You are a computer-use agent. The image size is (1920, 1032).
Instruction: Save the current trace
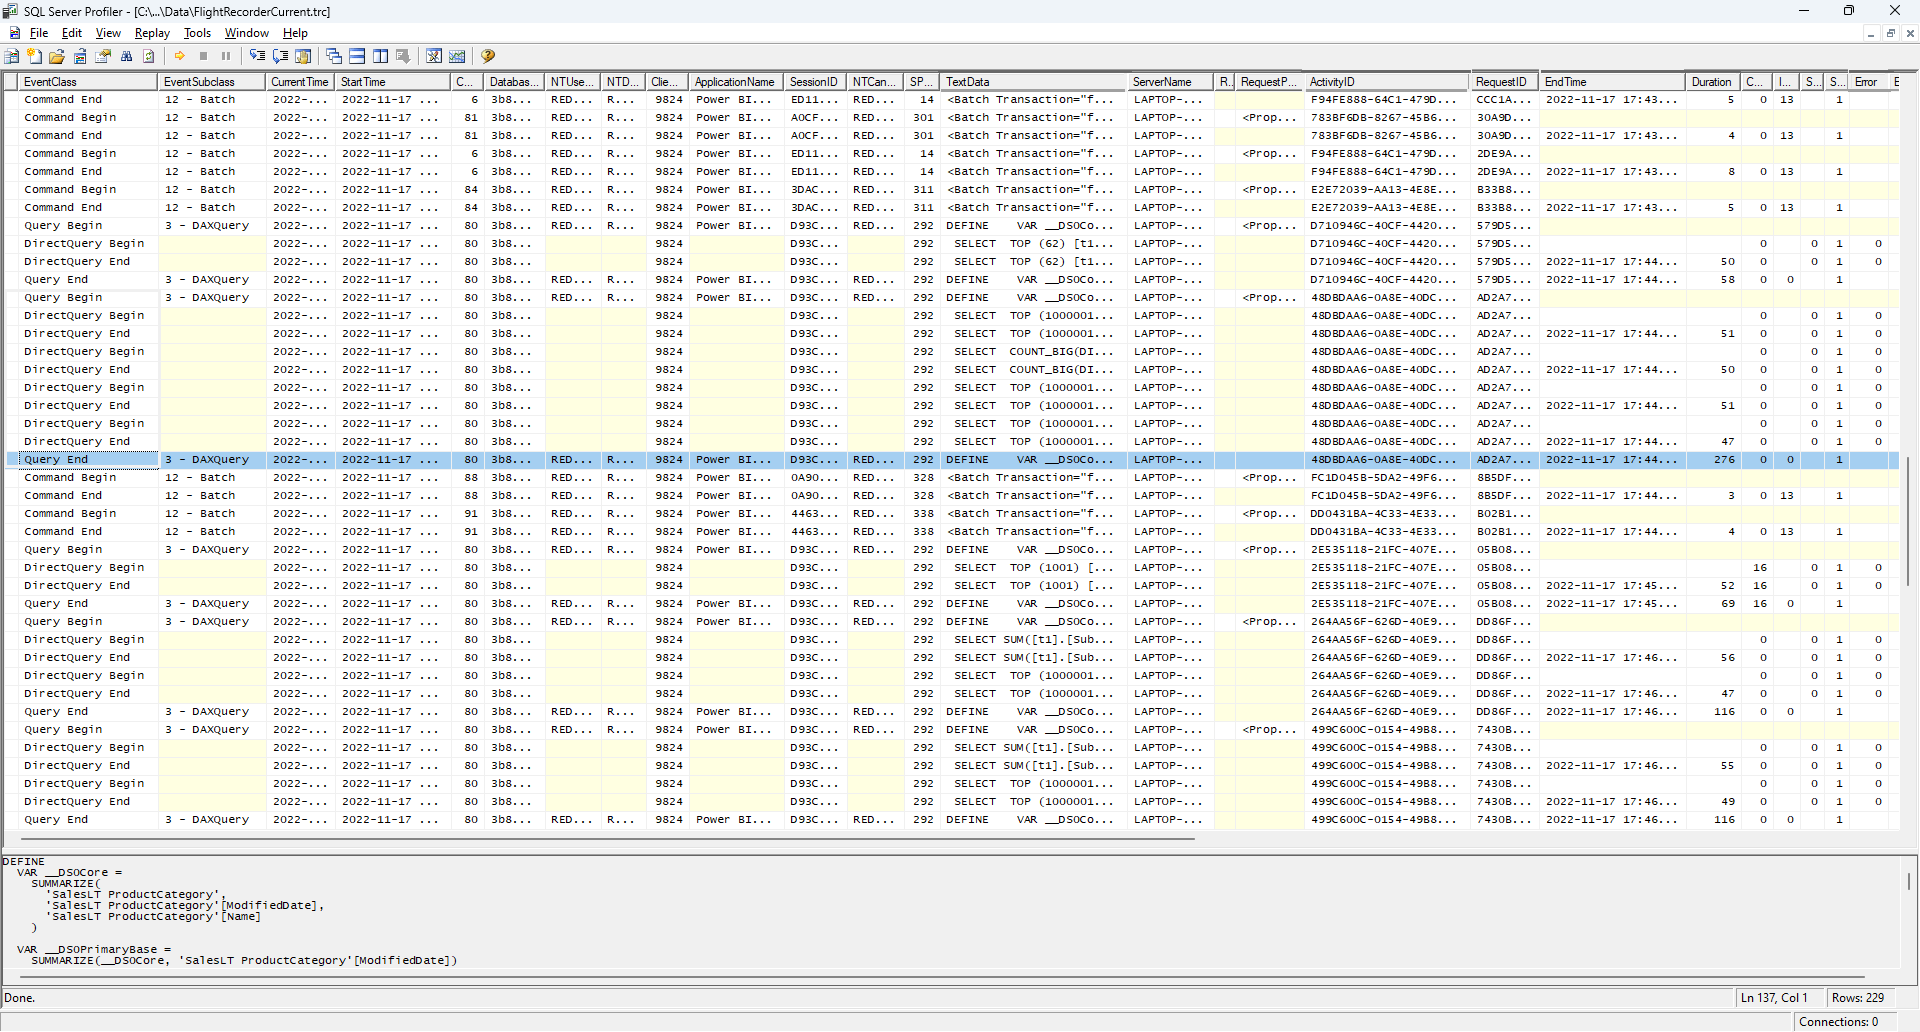click(80, 56)
